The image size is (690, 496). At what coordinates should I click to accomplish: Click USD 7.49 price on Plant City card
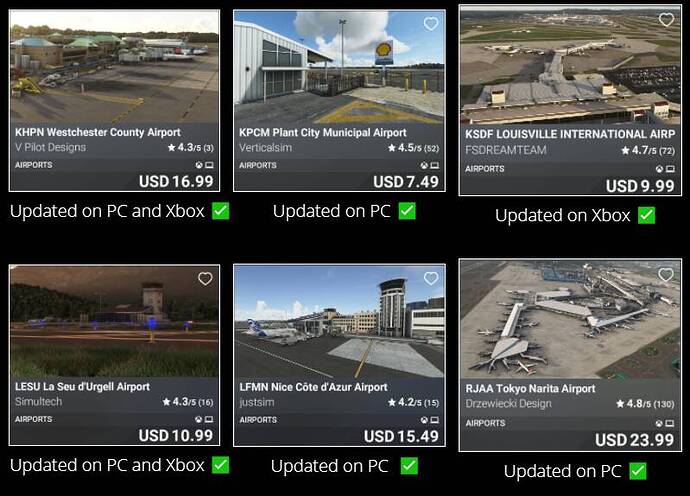pos(406,182)
